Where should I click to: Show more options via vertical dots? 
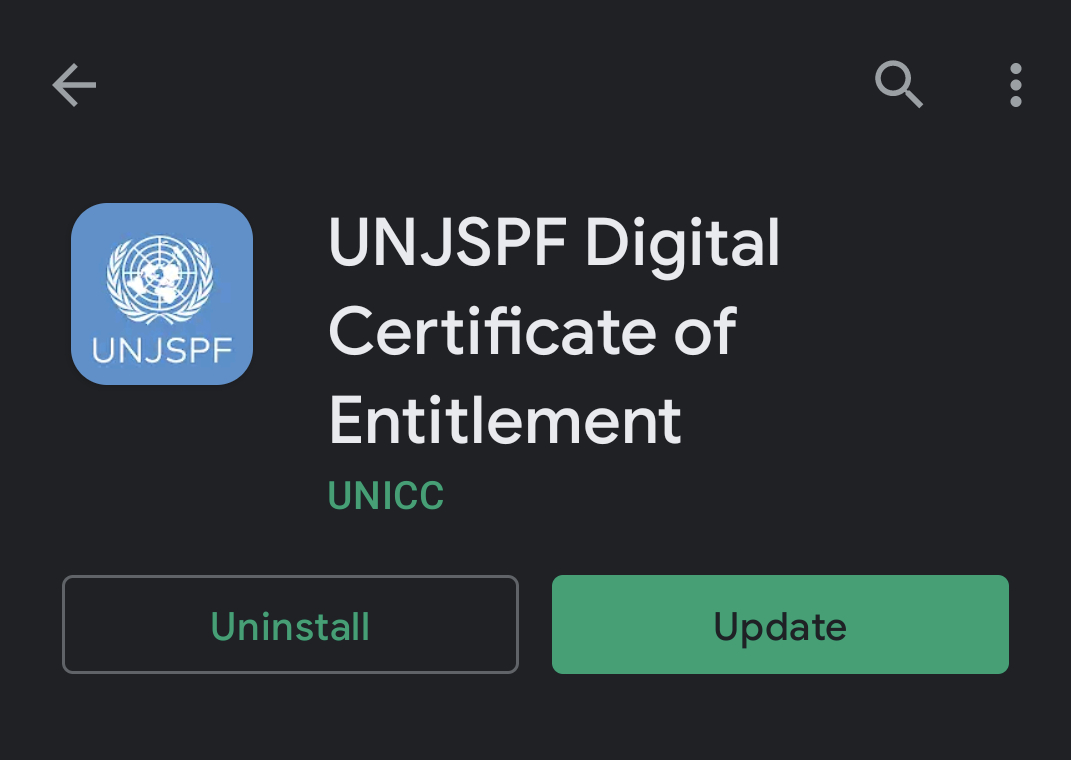[x=1016, y=85]
